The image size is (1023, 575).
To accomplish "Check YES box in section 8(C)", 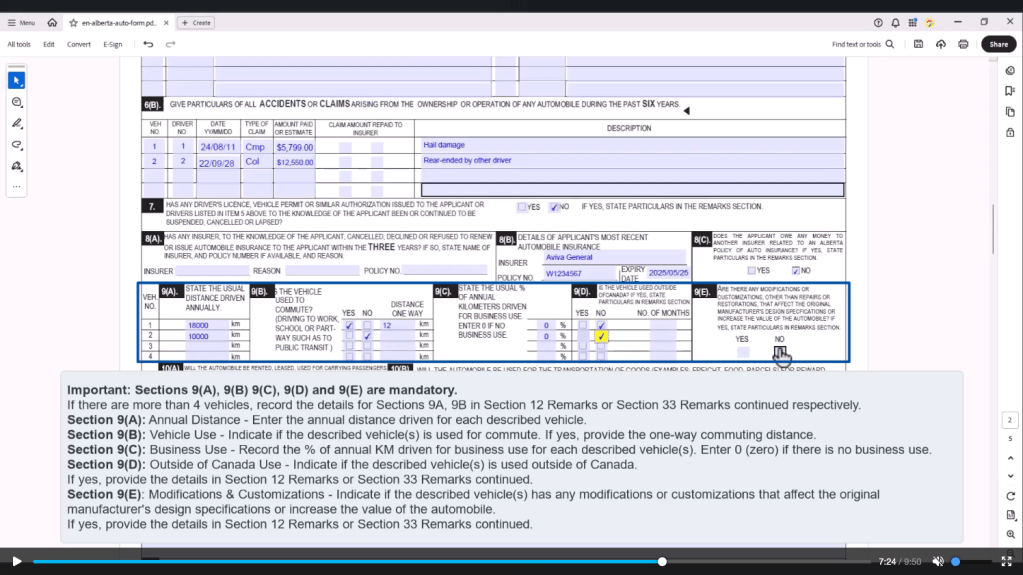I will (x=752, y=270).
